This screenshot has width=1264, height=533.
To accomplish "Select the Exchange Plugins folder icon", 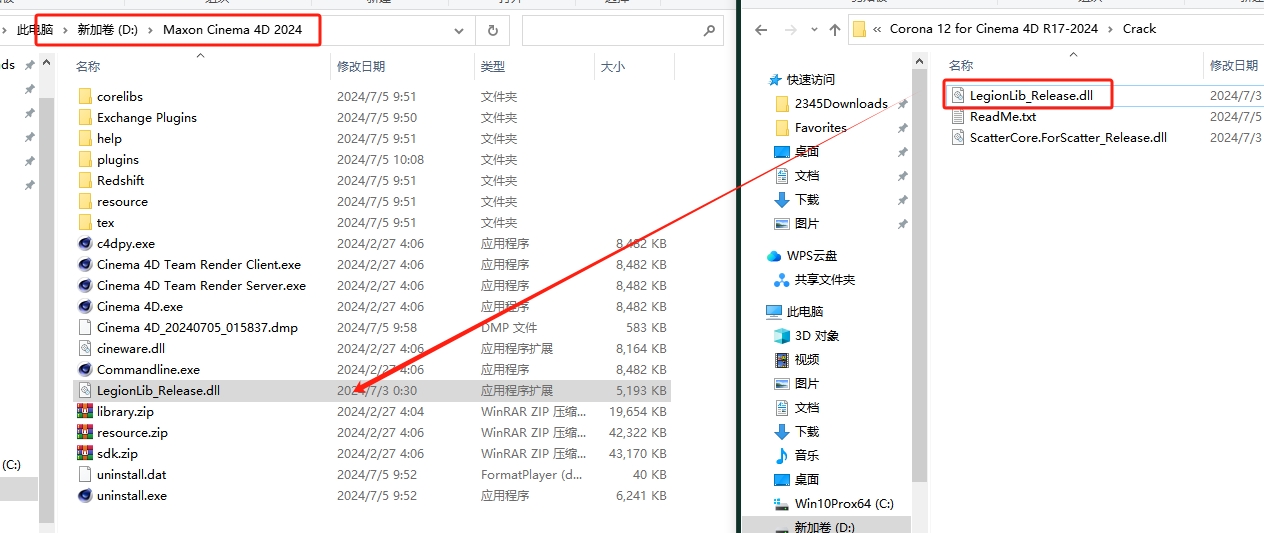I will pos(85,117).
